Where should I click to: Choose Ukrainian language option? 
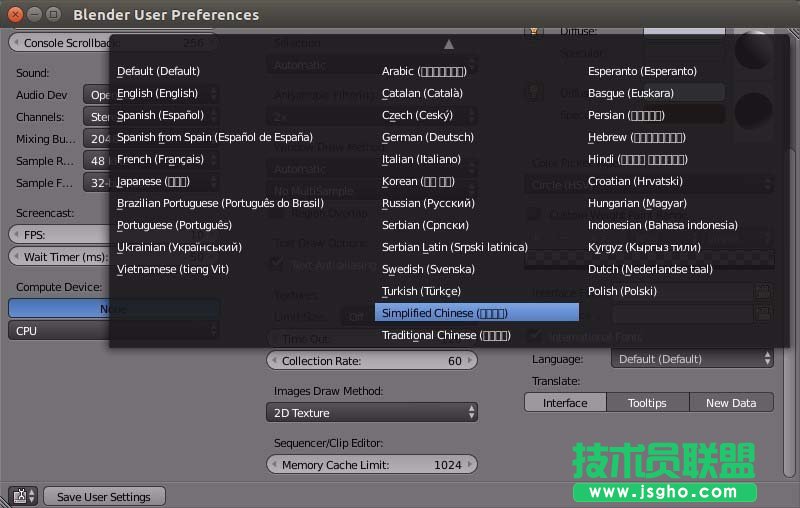click(x=179, y=247)
